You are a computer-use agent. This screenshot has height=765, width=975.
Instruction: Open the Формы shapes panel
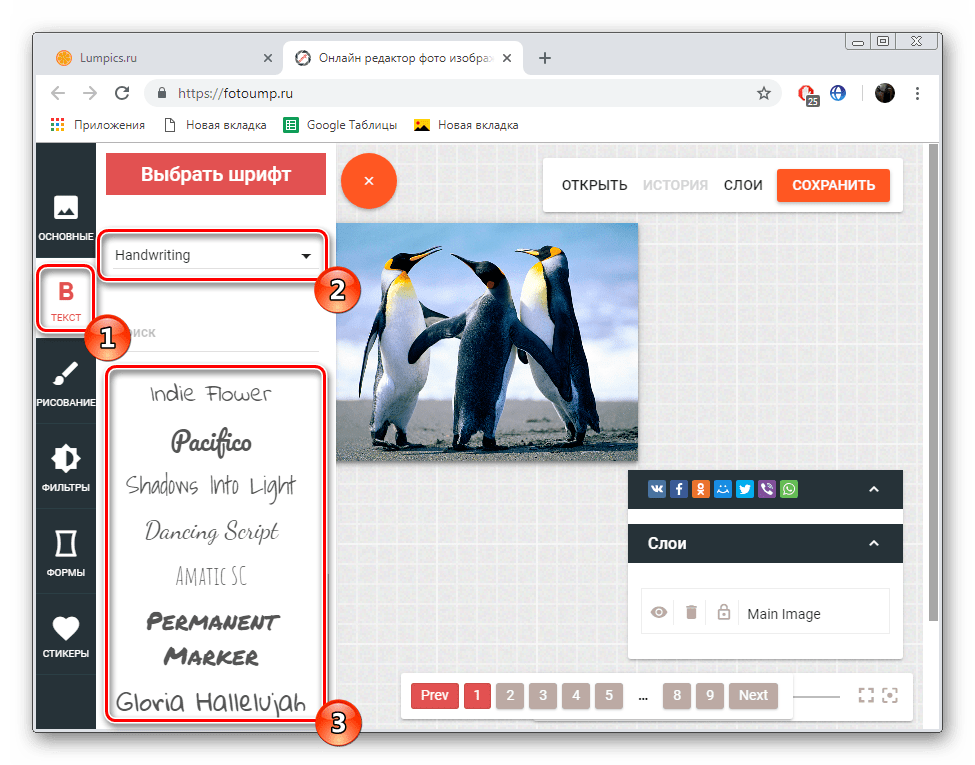pyautogui.click(x=66, y=554)
